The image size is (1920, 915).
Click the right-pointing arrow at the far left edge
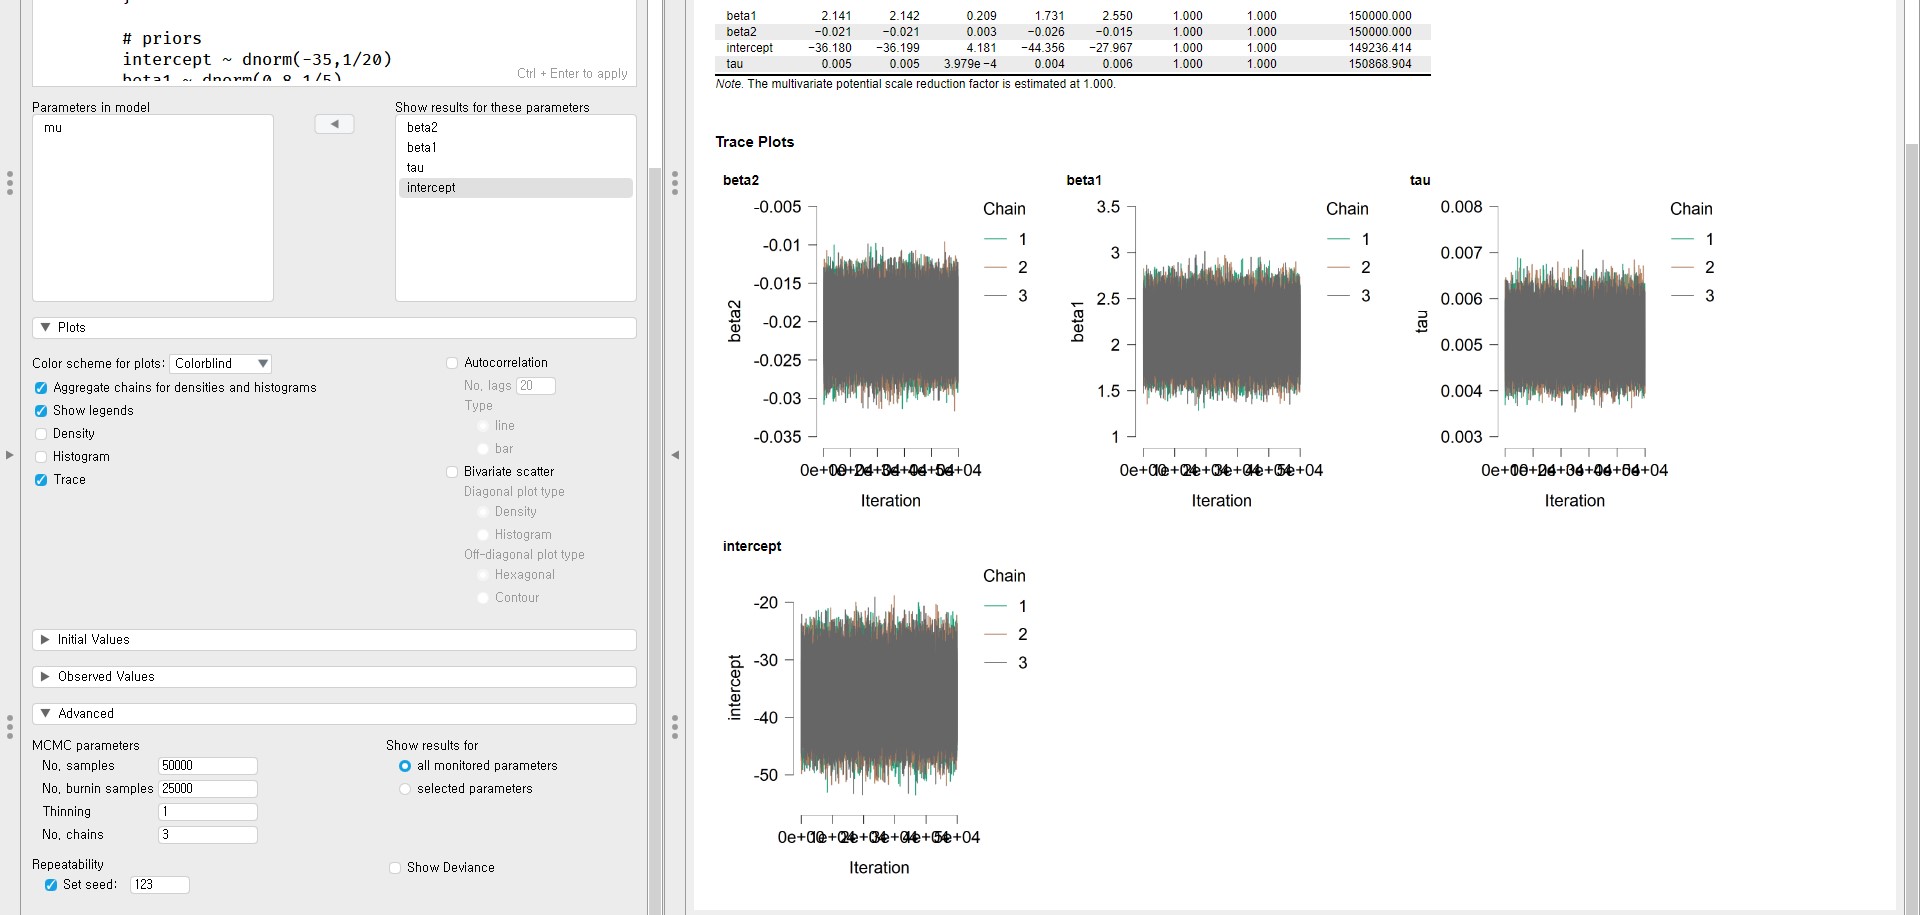tap(9, 455)
